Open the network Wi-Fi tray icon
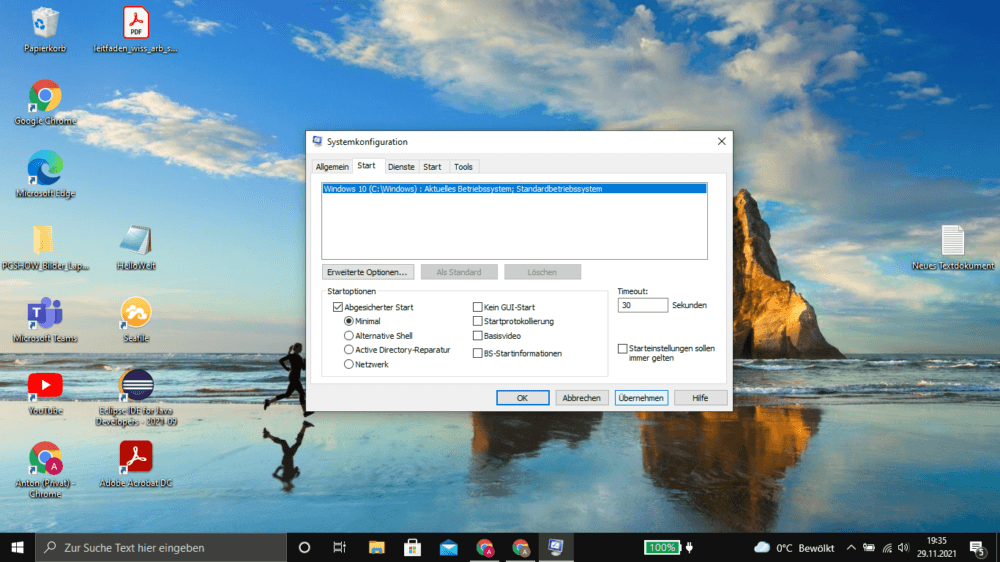 [x=887, y=547]
